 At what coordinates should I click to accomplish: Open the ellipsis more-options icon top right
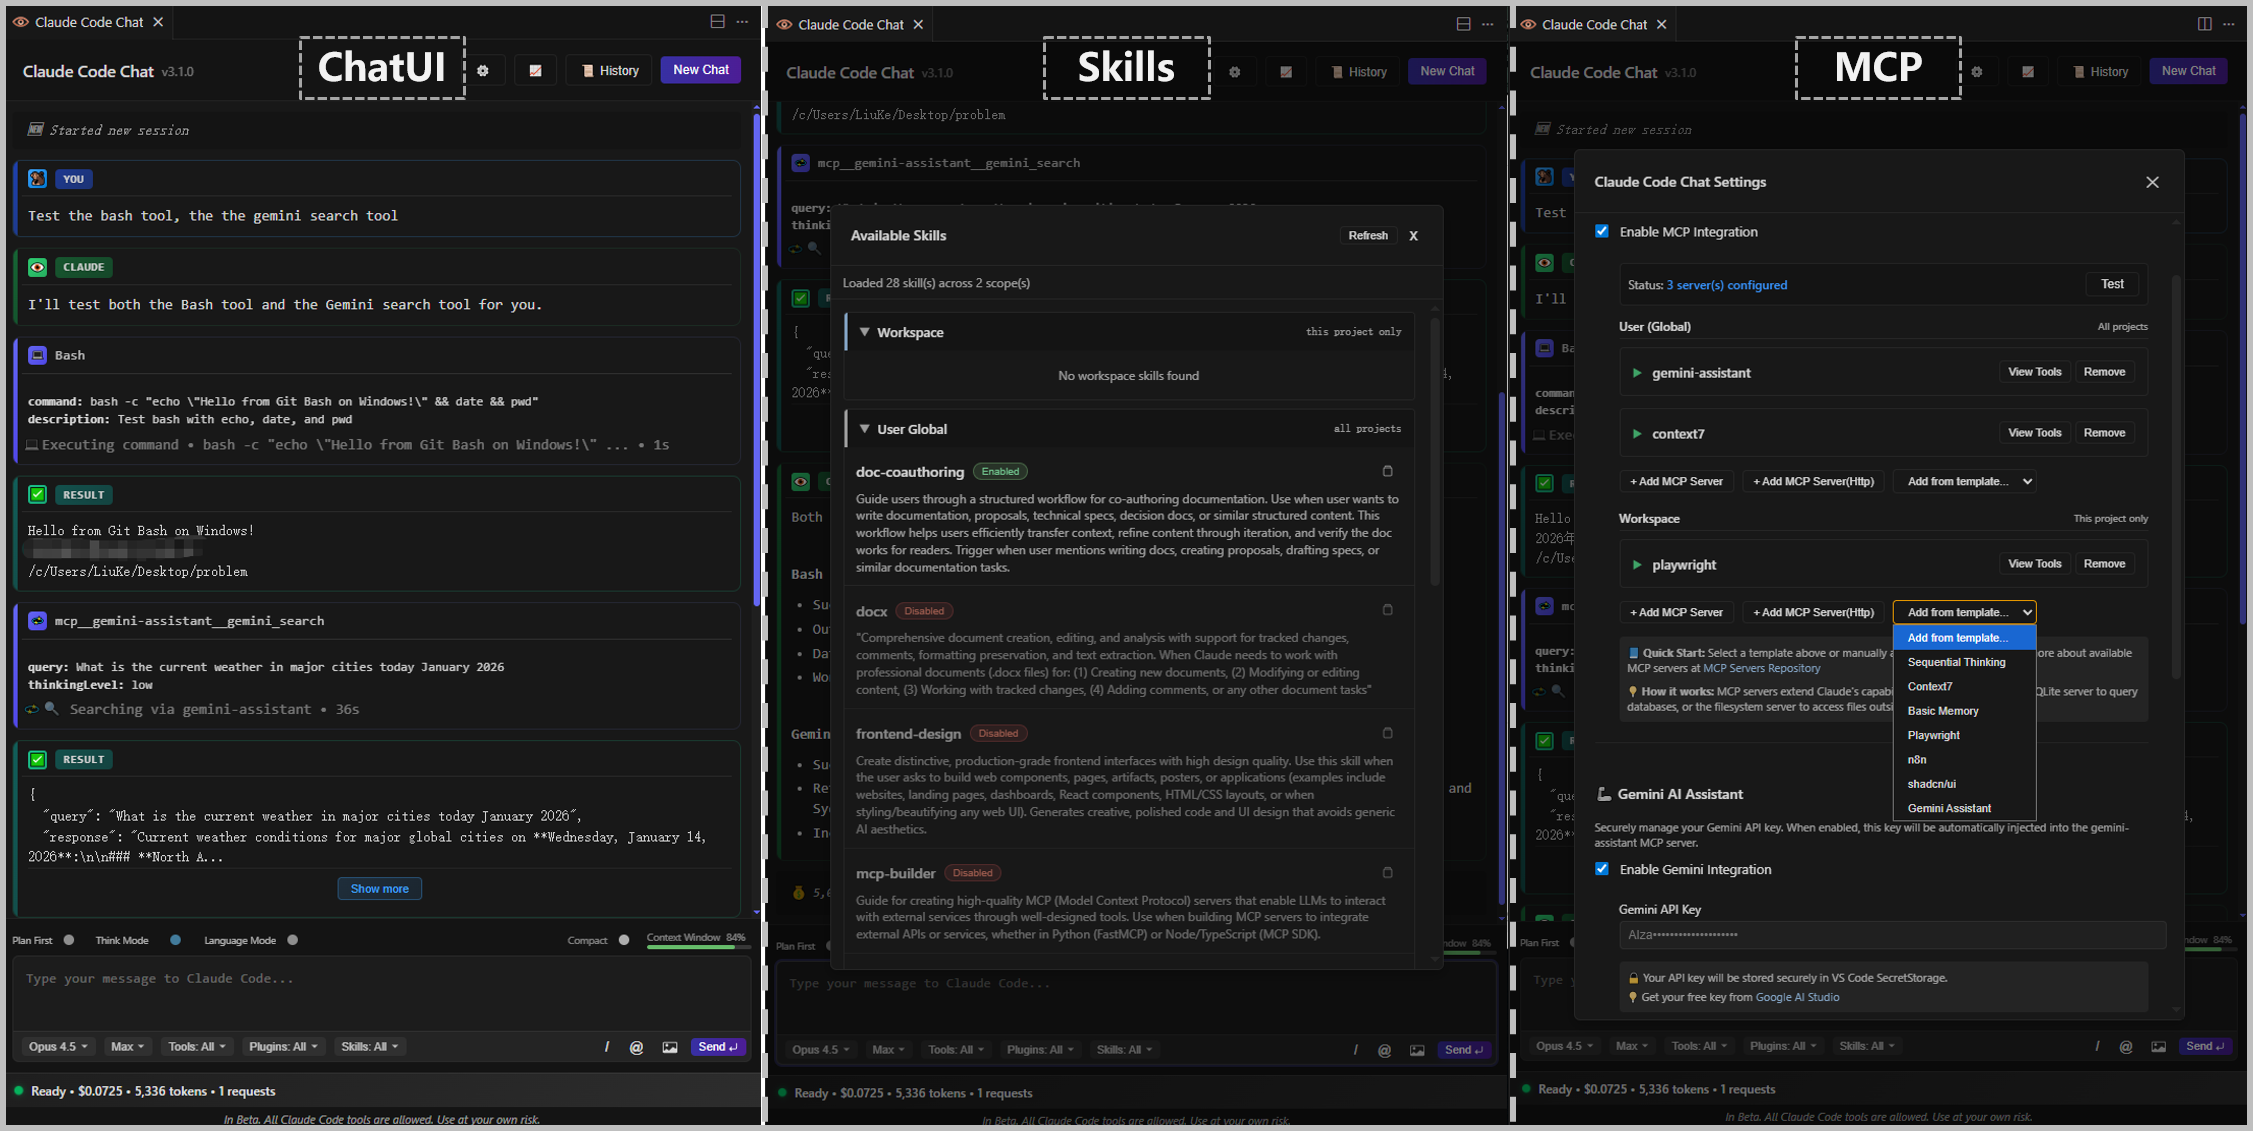click(2230, 24)
